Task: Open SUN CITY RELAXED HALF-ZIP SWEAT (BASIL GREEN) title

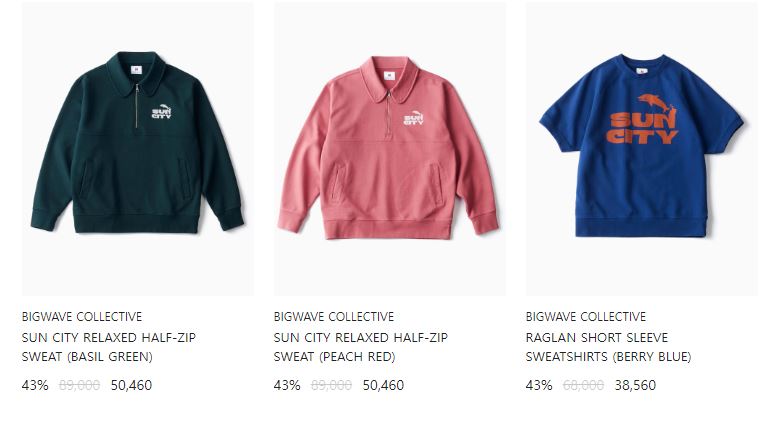Action: click(x=109, y=347)
